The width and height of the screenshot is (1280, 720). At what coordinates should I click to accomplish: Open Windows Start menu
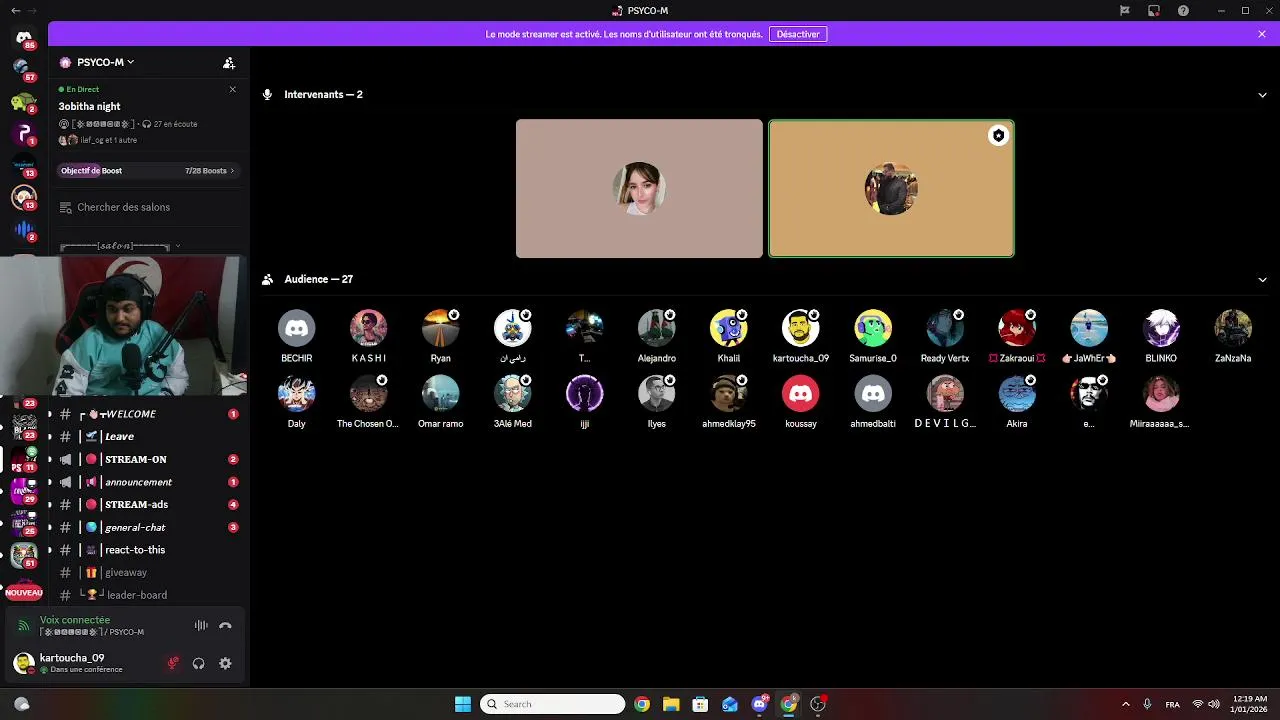point(463,704)
